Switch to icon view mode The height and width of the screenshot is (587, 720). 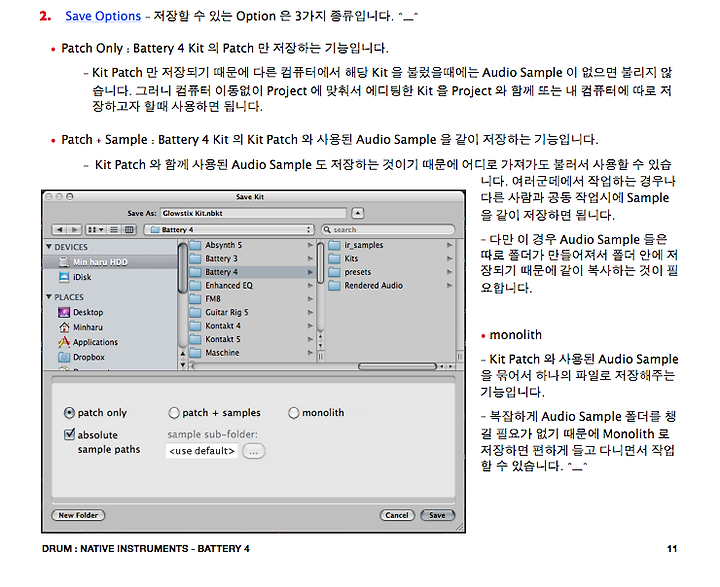(96, 229)
